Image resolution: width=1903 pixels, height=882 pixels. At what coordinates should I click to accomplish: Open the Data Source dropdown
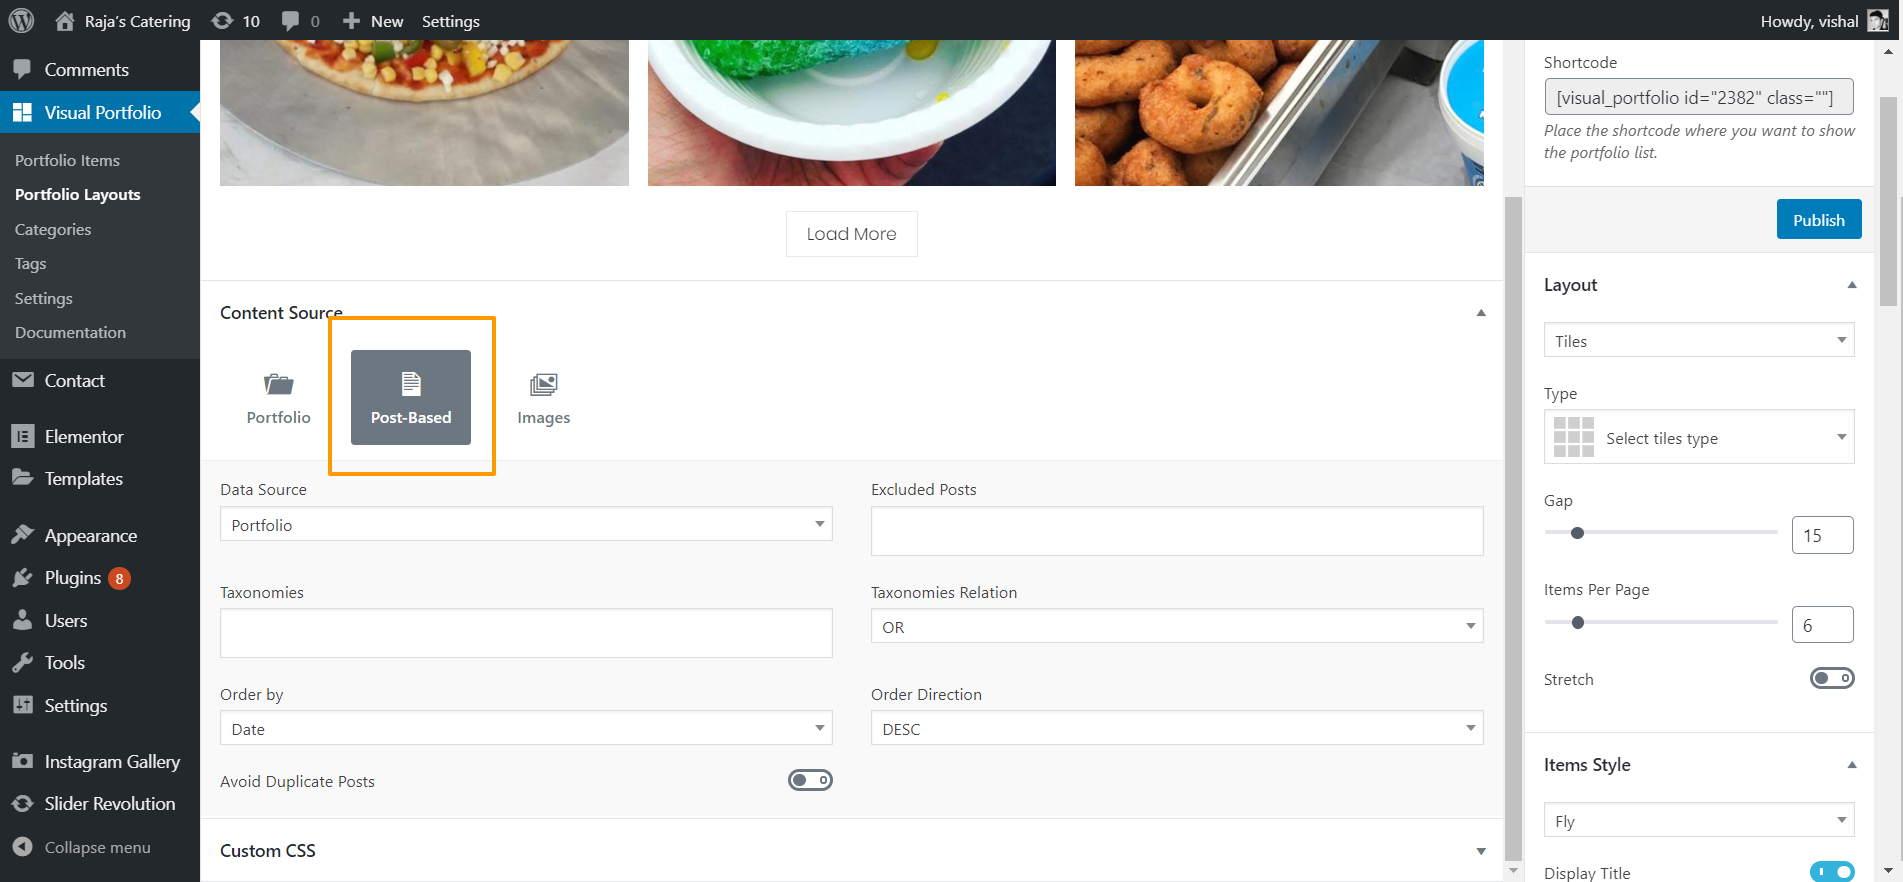click(x=526, y=524)
